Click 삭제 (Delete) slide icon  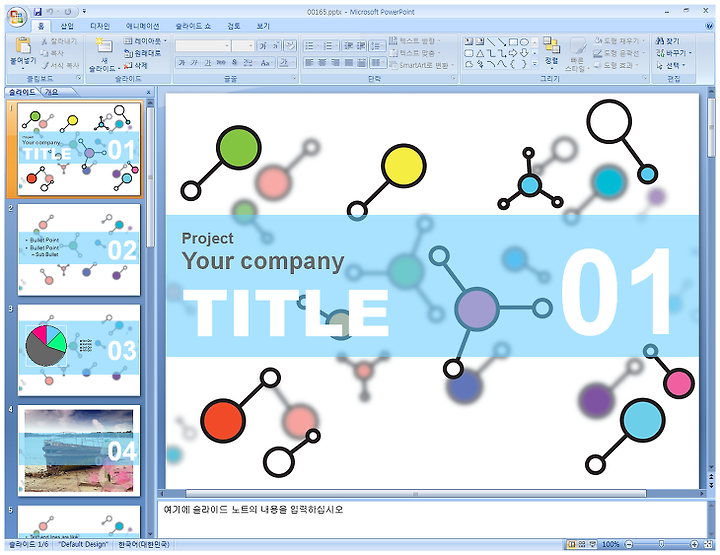129,66
